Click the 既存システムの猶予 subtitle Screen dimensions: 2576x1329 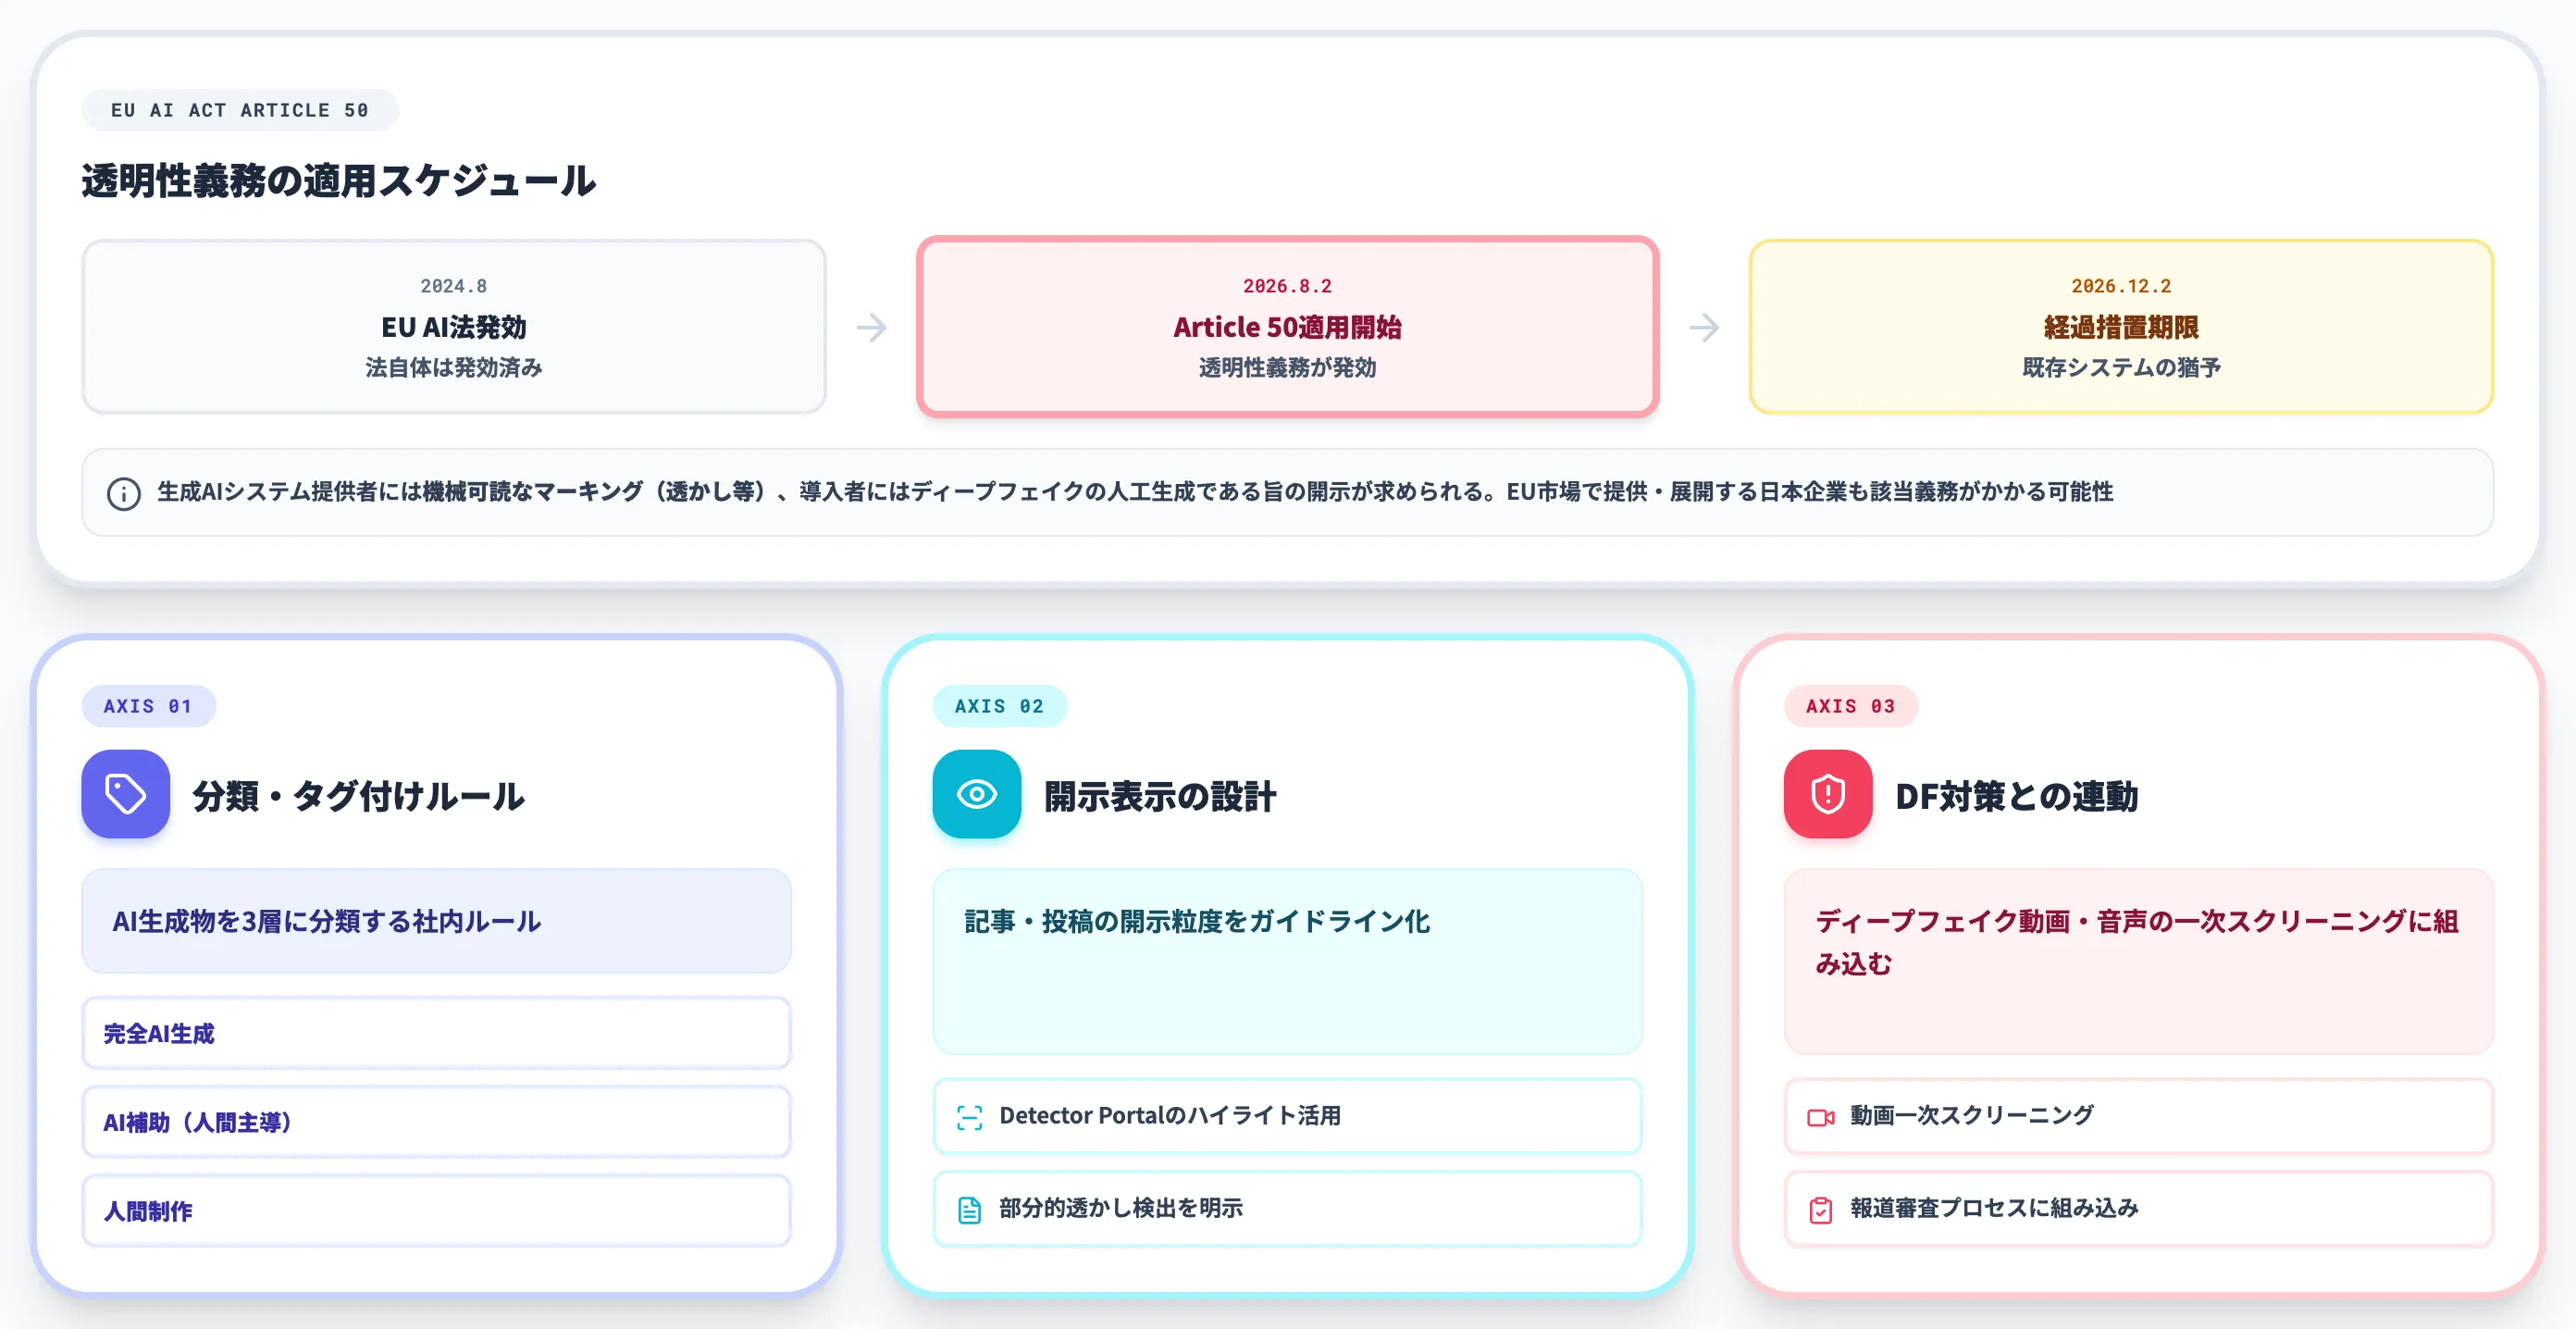point(2120,368)
